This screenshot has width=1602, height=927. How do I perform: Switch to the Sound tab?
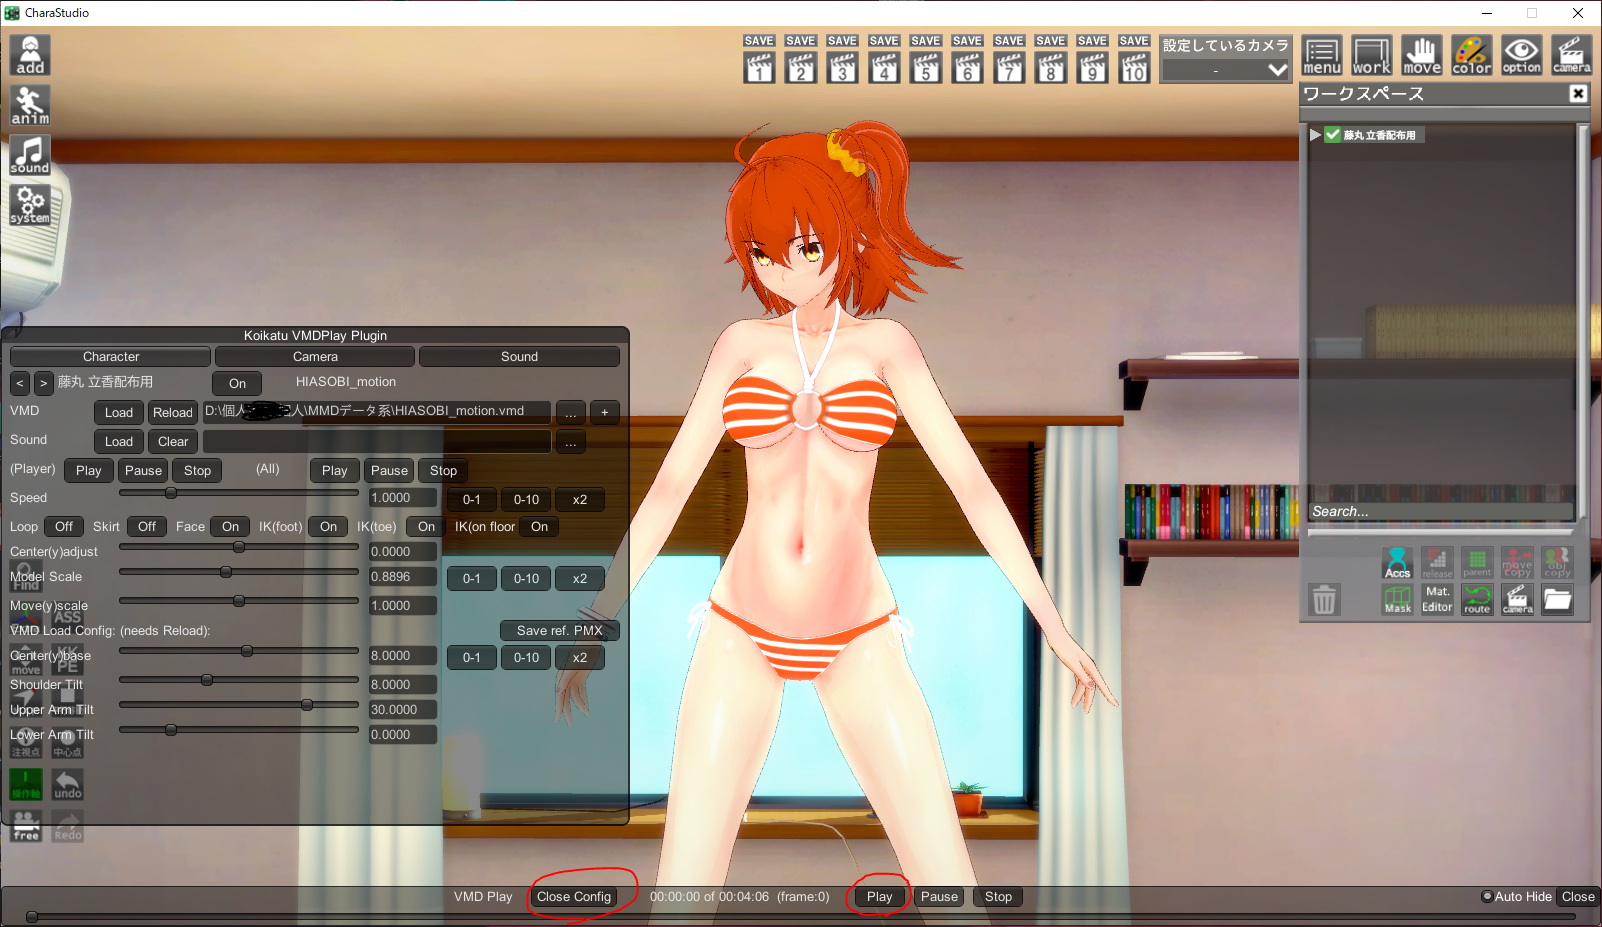pyautogui.click(x=519, y=357)
